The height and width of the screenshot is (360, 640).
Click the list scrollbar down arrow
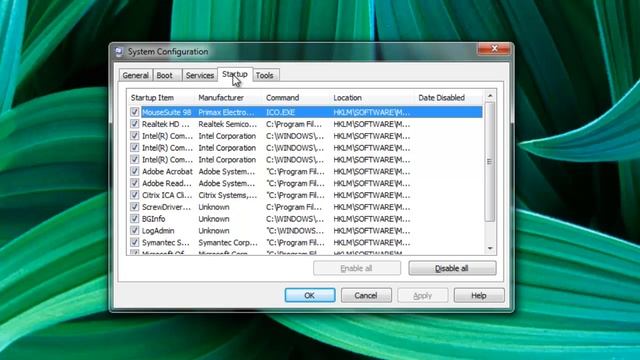[490, 248]
